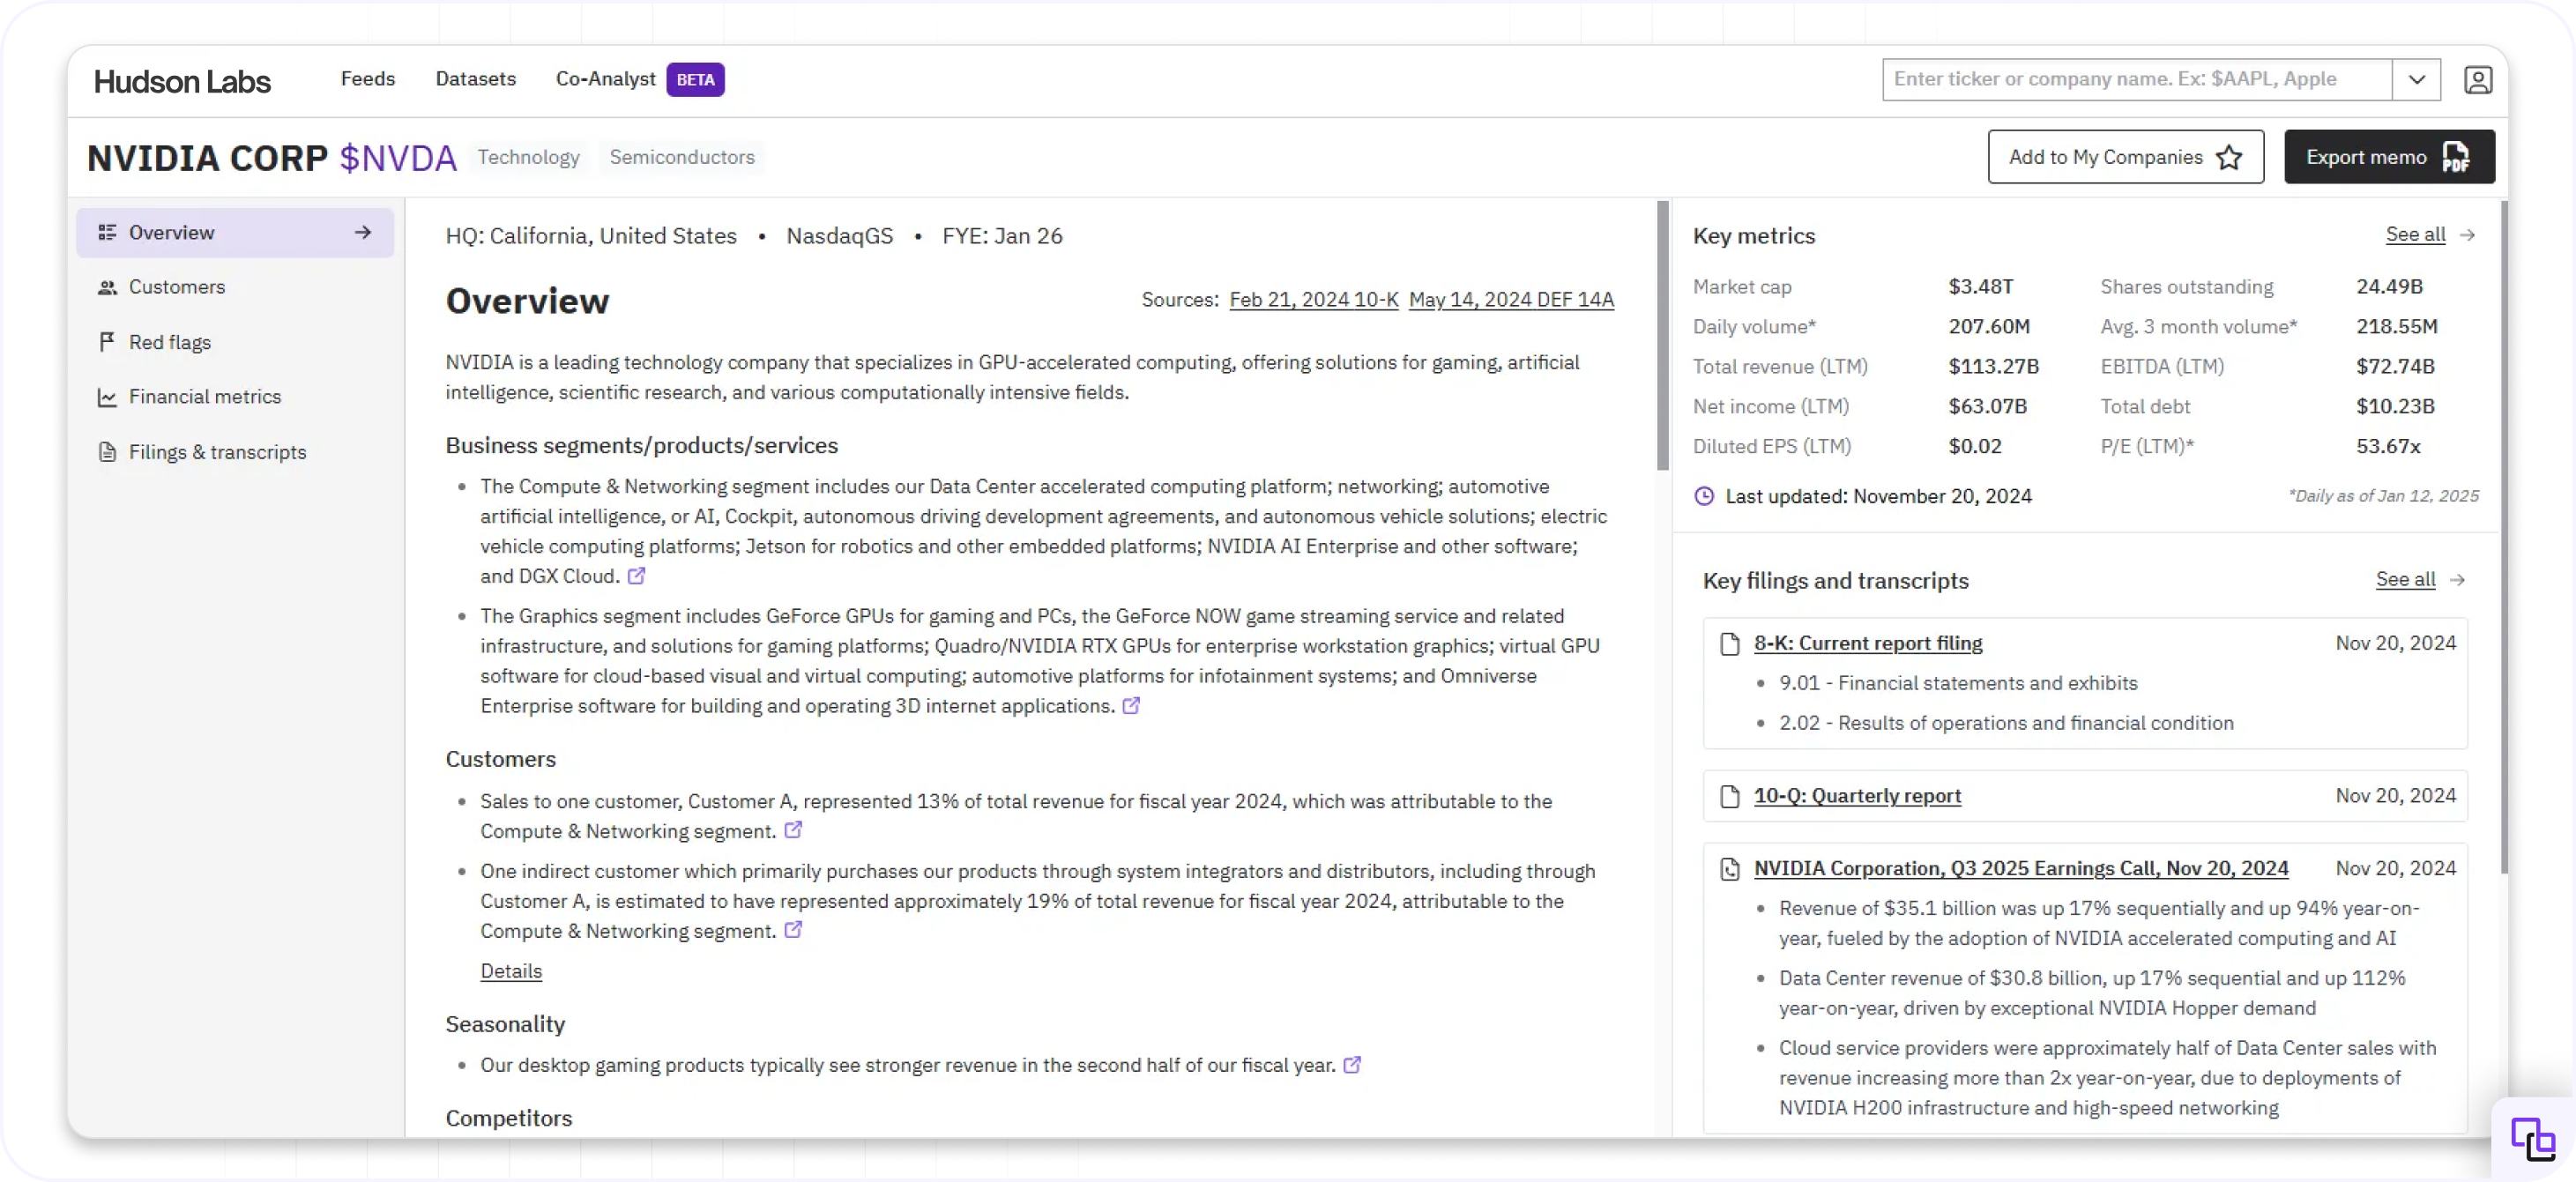Screen dimensions: 2576x1182
Task: Click the copy widget icon at bottom-right corner
Action: [x=2532, y=1139]
